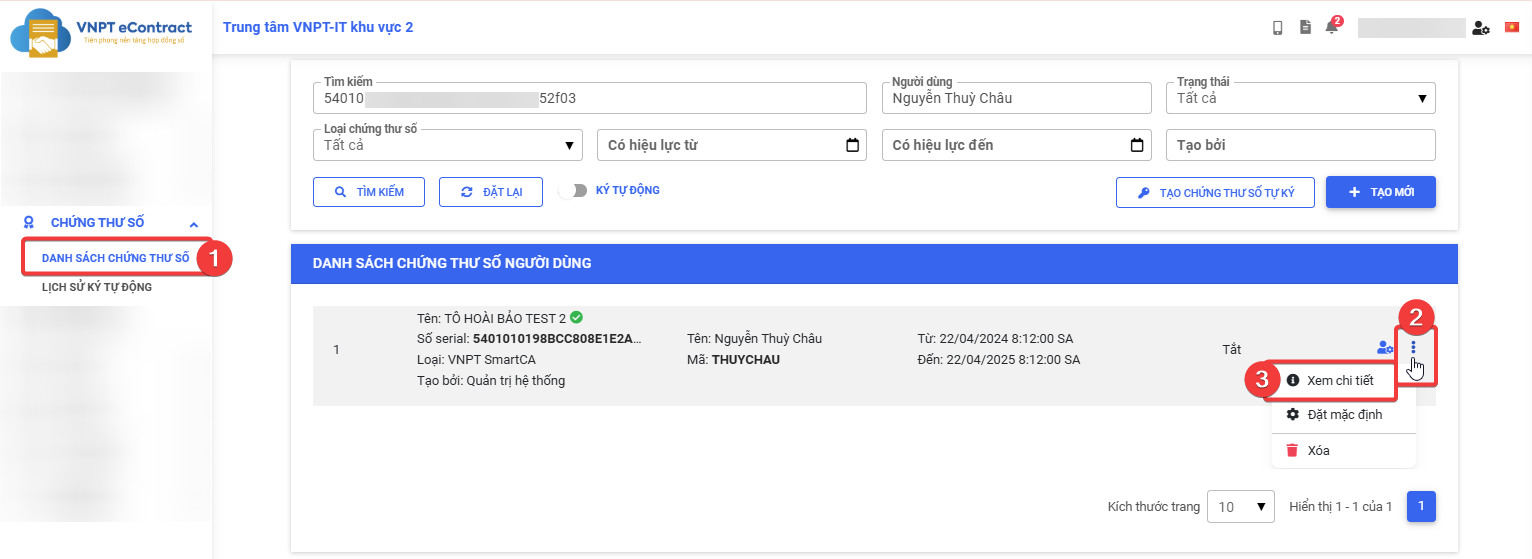Open the mobile device icon in header
Image resolution: width=1532 pixels, height=559 pixels.
[1278, 28]
